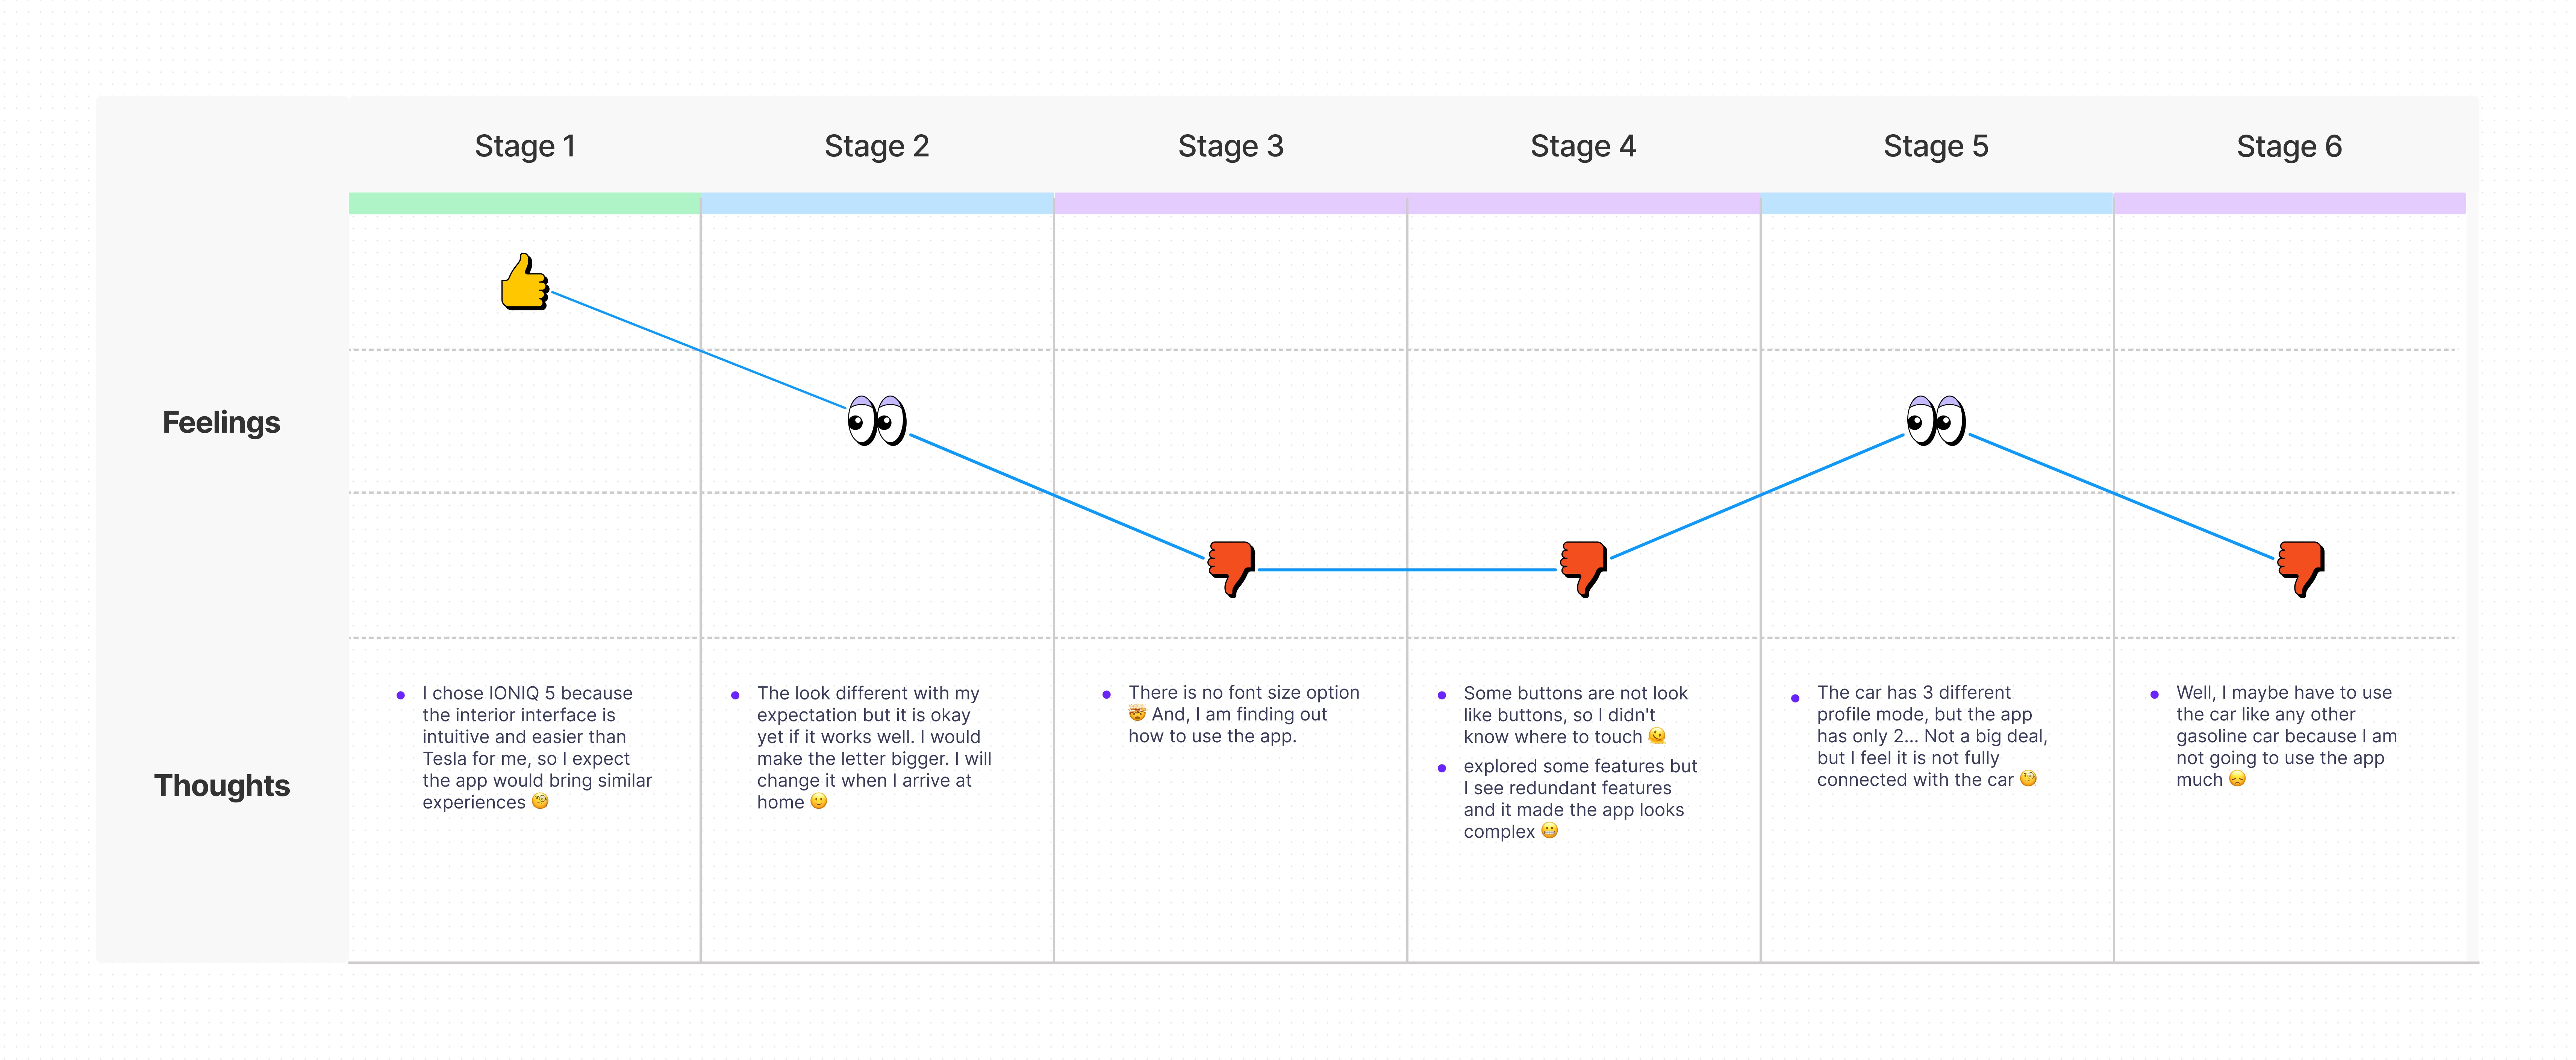Click the sad emoji after 'much' in Stage 6

[2238, 779]
